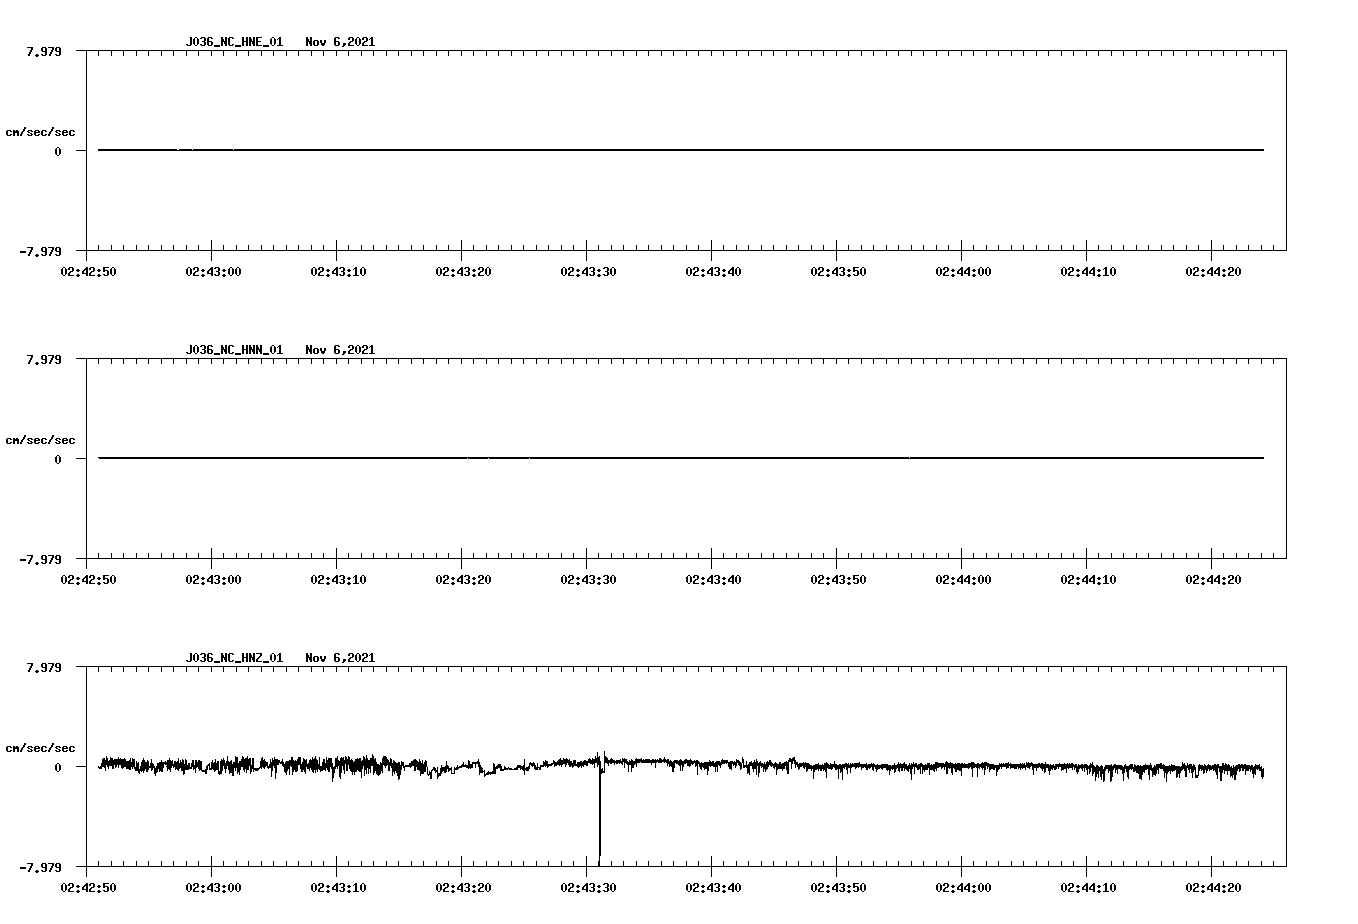1358x924 pixels.
Task: Click the flat HNE acceleration trace line
Action: [681, 150]
